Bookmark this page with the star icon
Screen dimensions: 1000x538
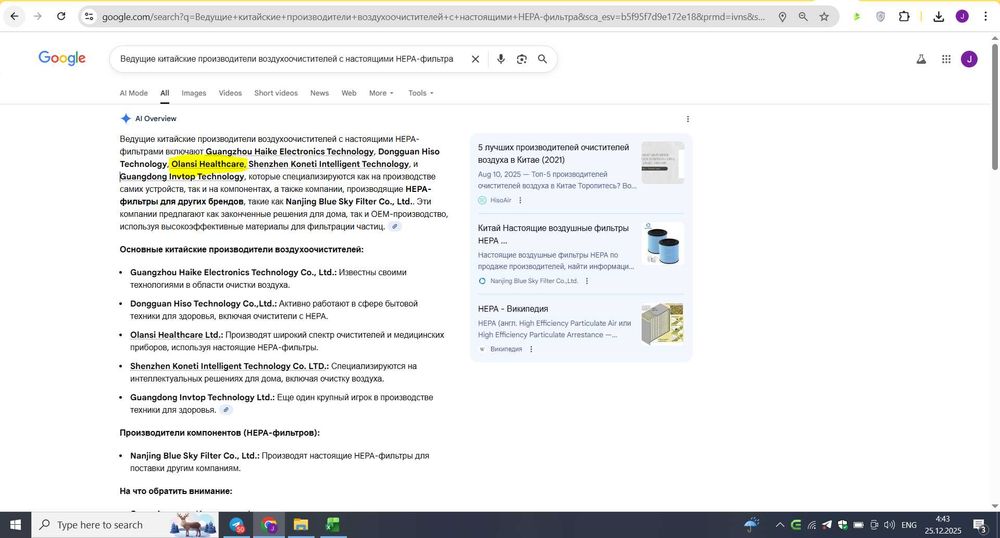click(x=824, y=17)
